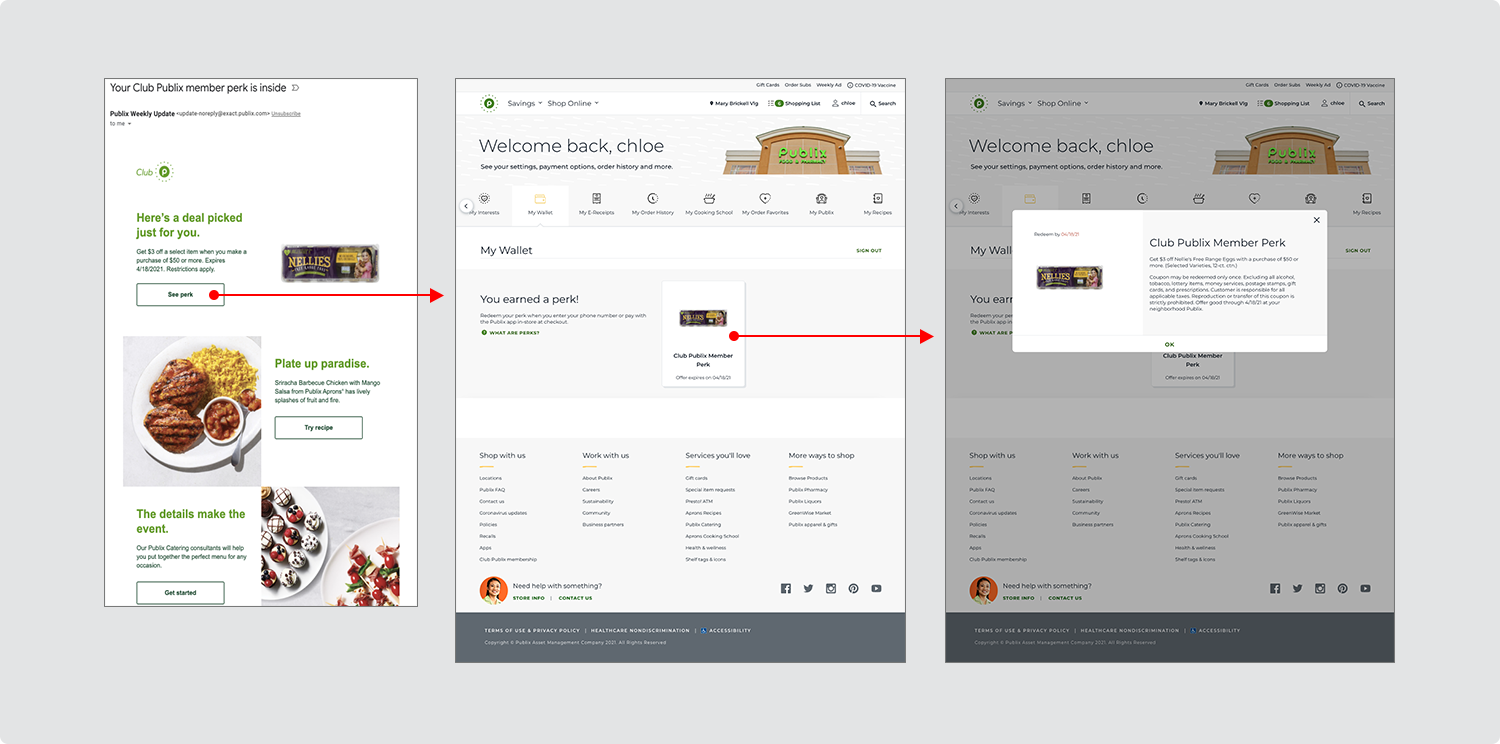Expand the email recipient 'to me' arrow
Viewport: 1500px width, 744px height.
point(130,124)
